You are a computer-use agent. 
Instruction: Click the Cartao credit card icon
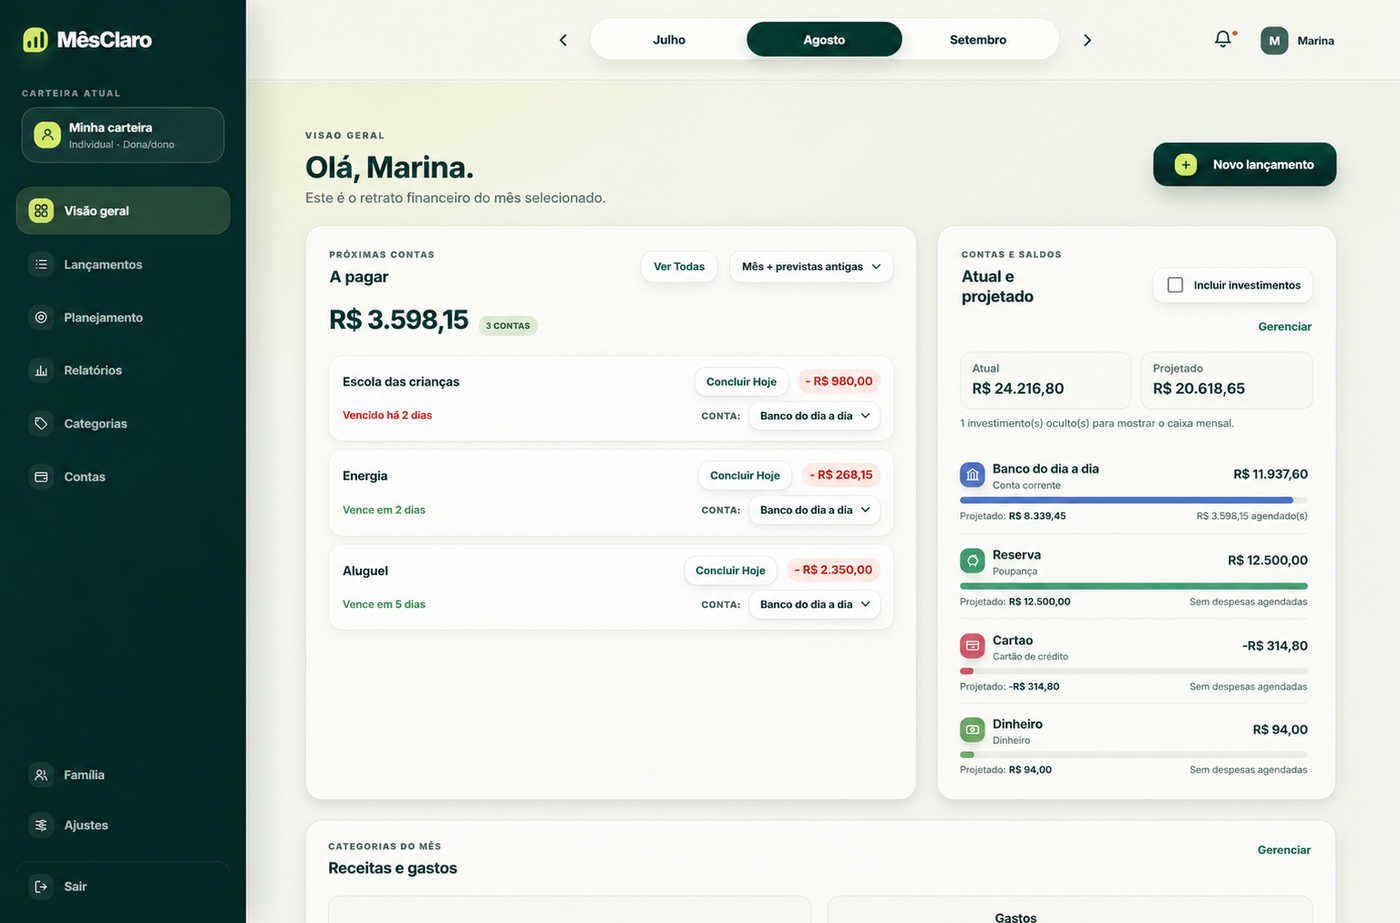(972, 646)
